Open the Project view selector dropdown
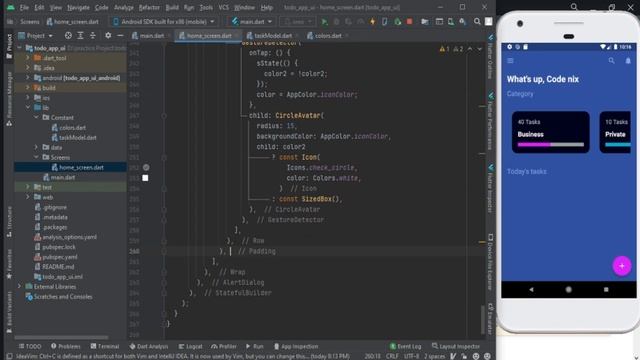640x360 pixels. 36,36
